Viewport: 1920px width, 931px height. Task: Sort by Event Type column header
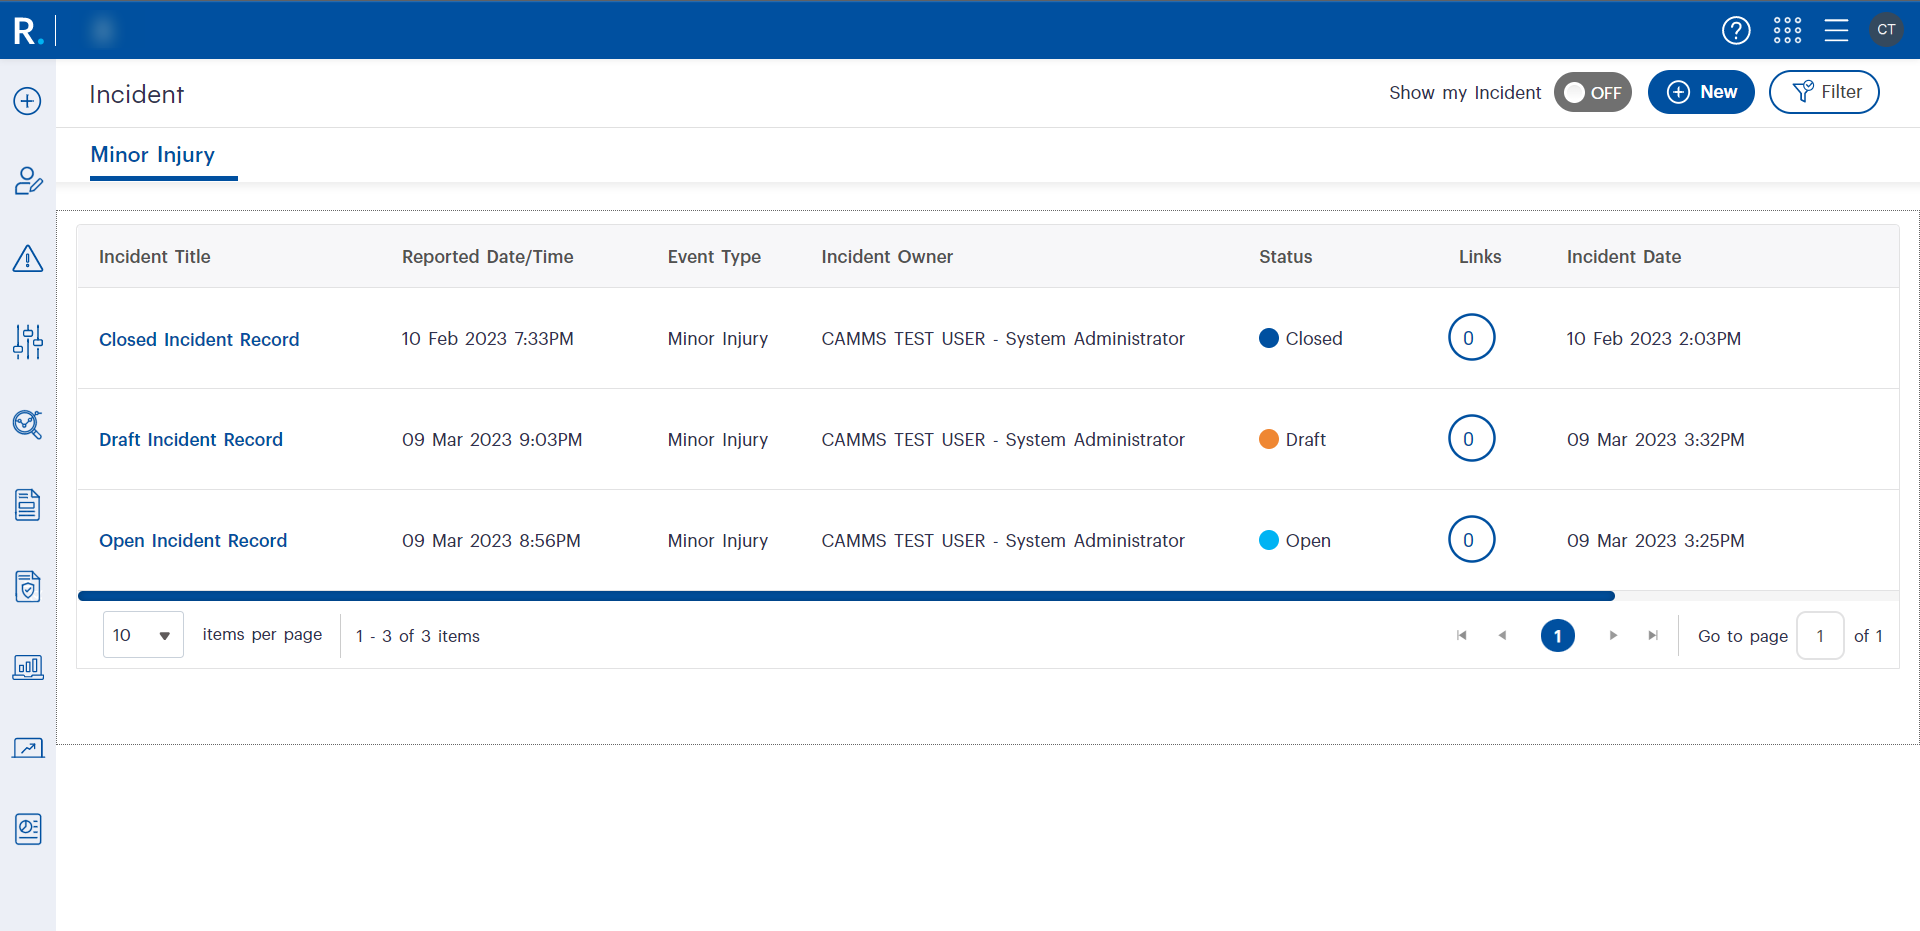[x=714, y=257]
